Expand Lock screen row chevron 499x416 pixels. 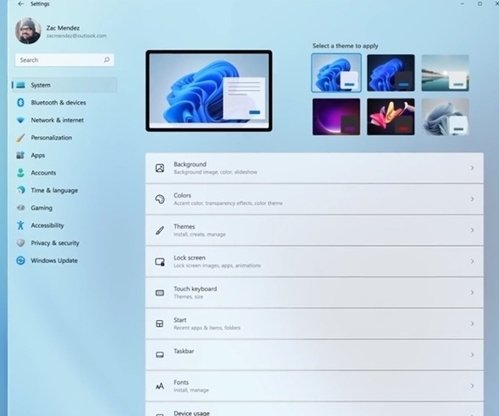pos(472,261)
